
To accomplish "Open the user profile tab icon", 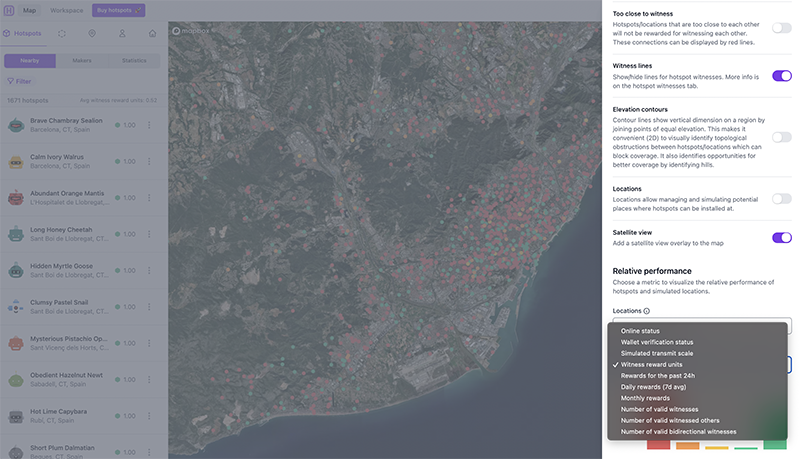I will (x=122, y=33).
